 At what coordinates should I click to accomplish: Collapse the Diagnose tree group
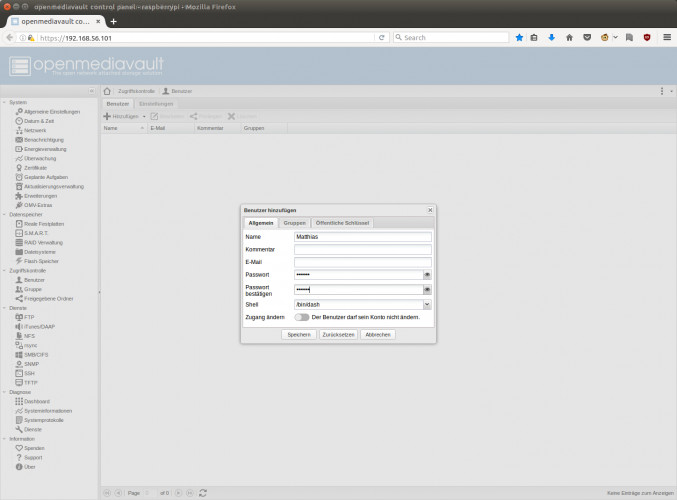[x=4, y=392]
